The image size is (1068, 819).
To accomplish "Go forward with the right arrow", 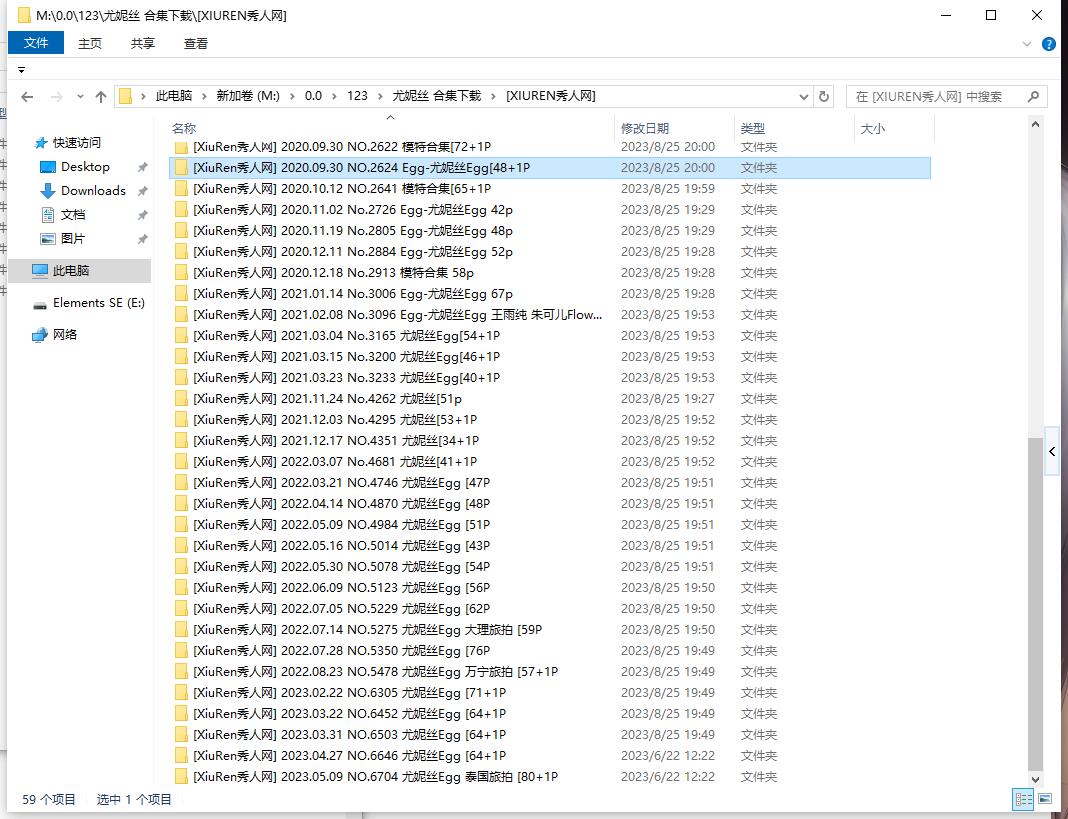I will coord(57,97).
